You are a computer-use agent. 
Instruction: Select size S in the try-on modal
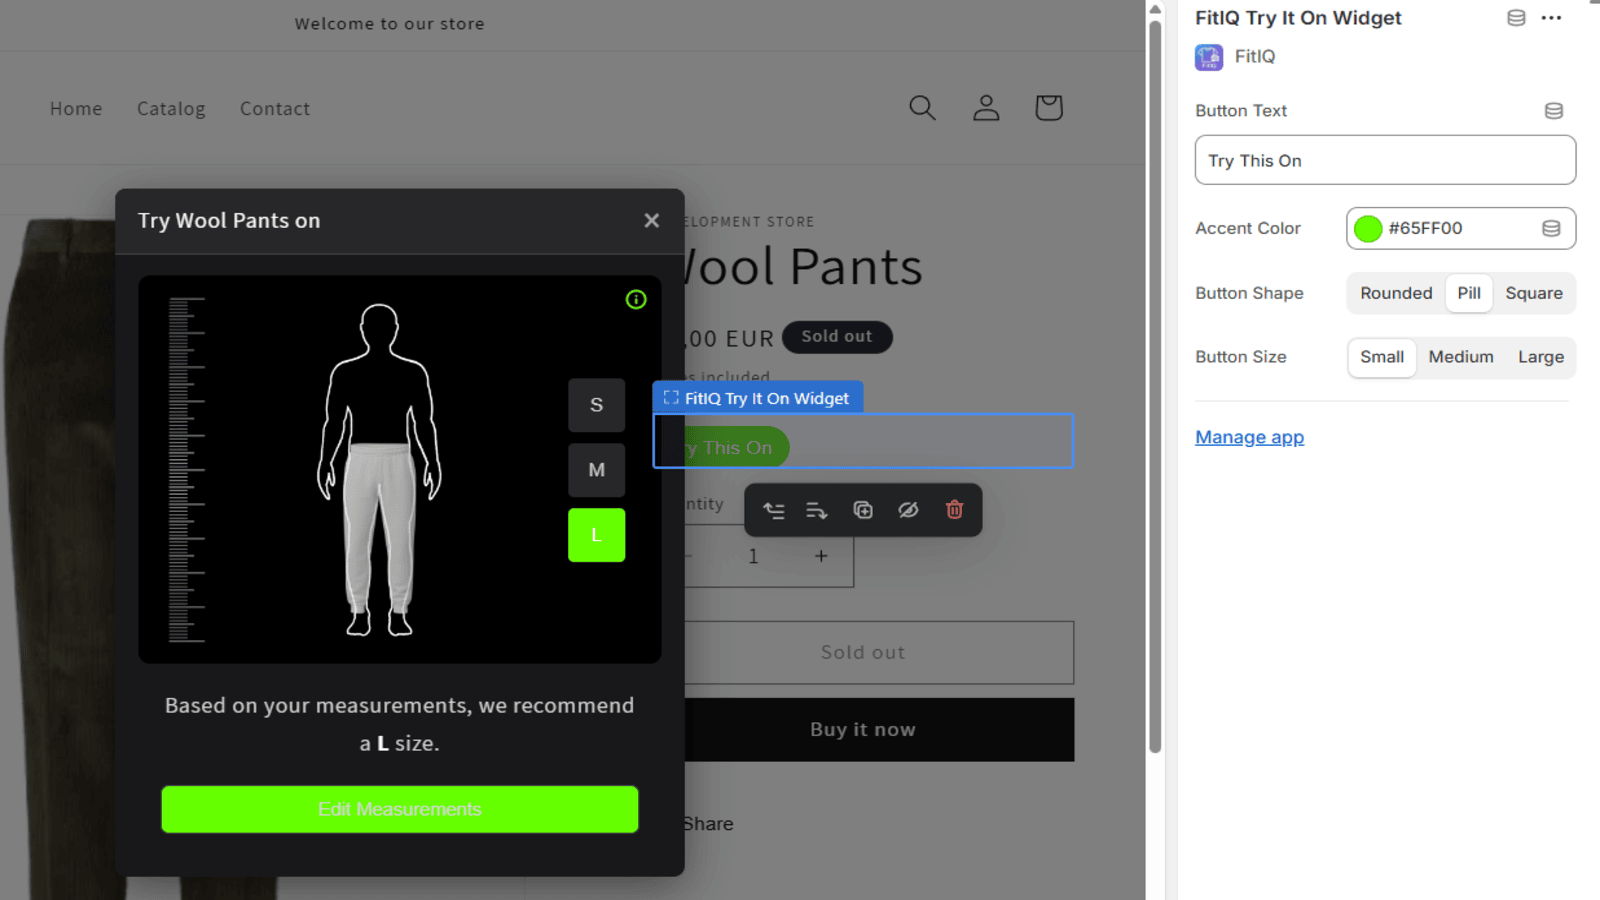(597, 405)
